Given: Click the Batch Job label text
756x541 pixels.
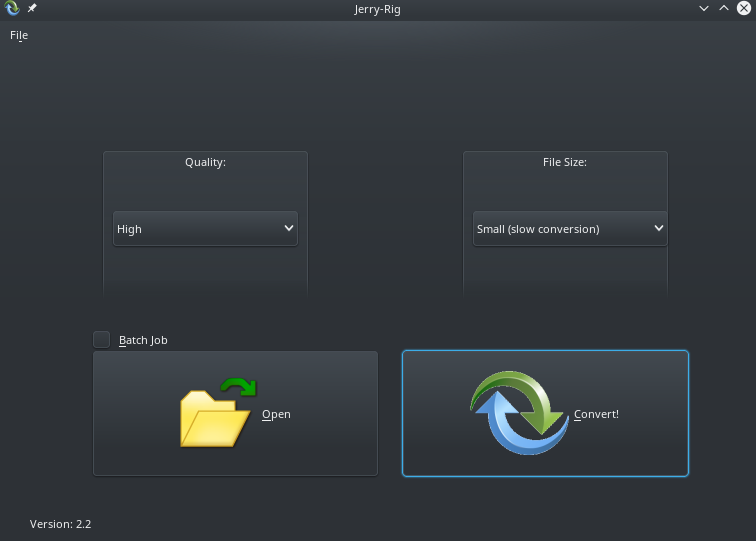Looking at the screenshot, I should pos(143,340).
